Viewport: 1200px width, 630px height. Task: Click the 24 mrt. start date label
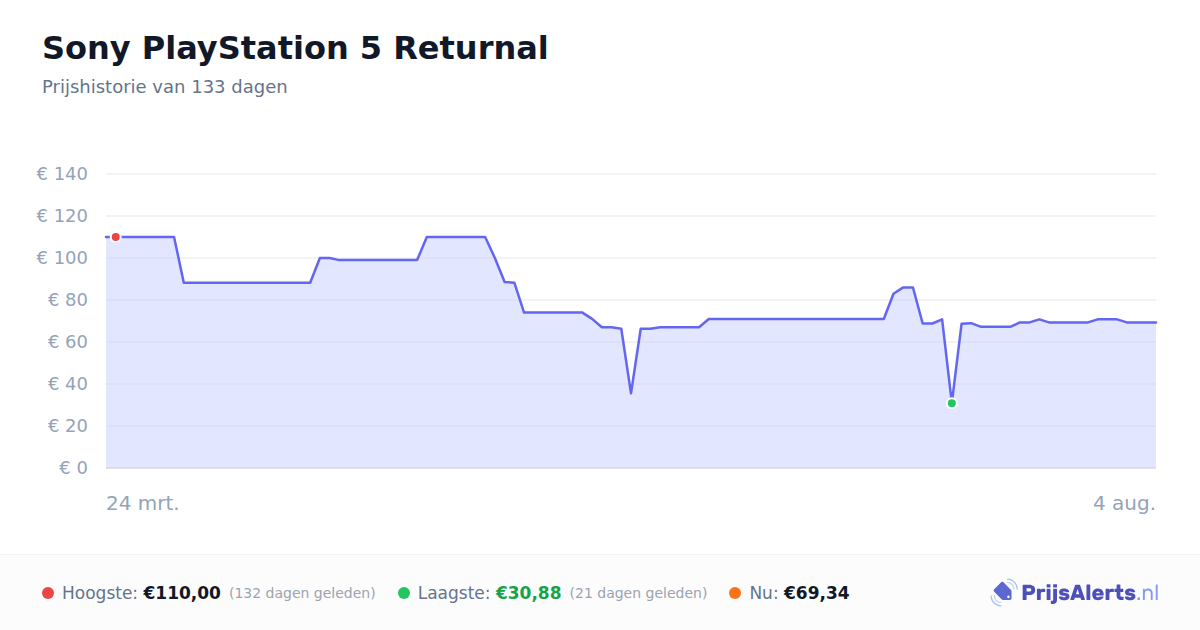143,503
